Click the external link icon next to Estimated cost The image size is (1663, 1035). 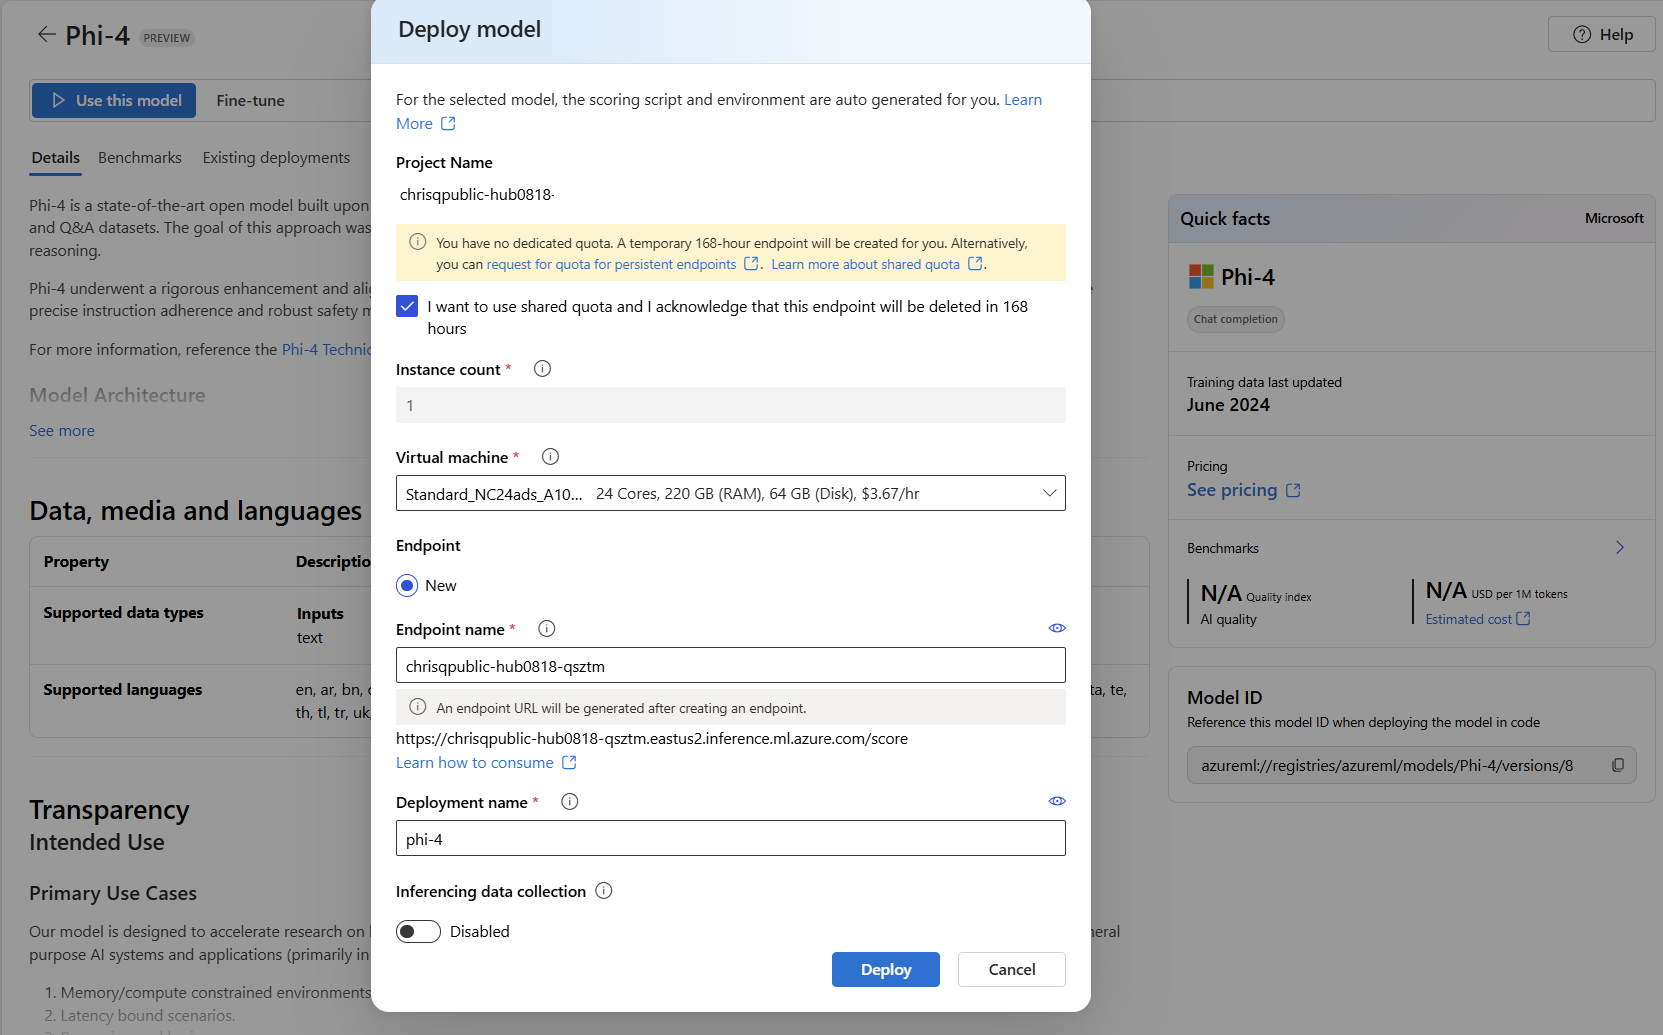coord(1523,618)
